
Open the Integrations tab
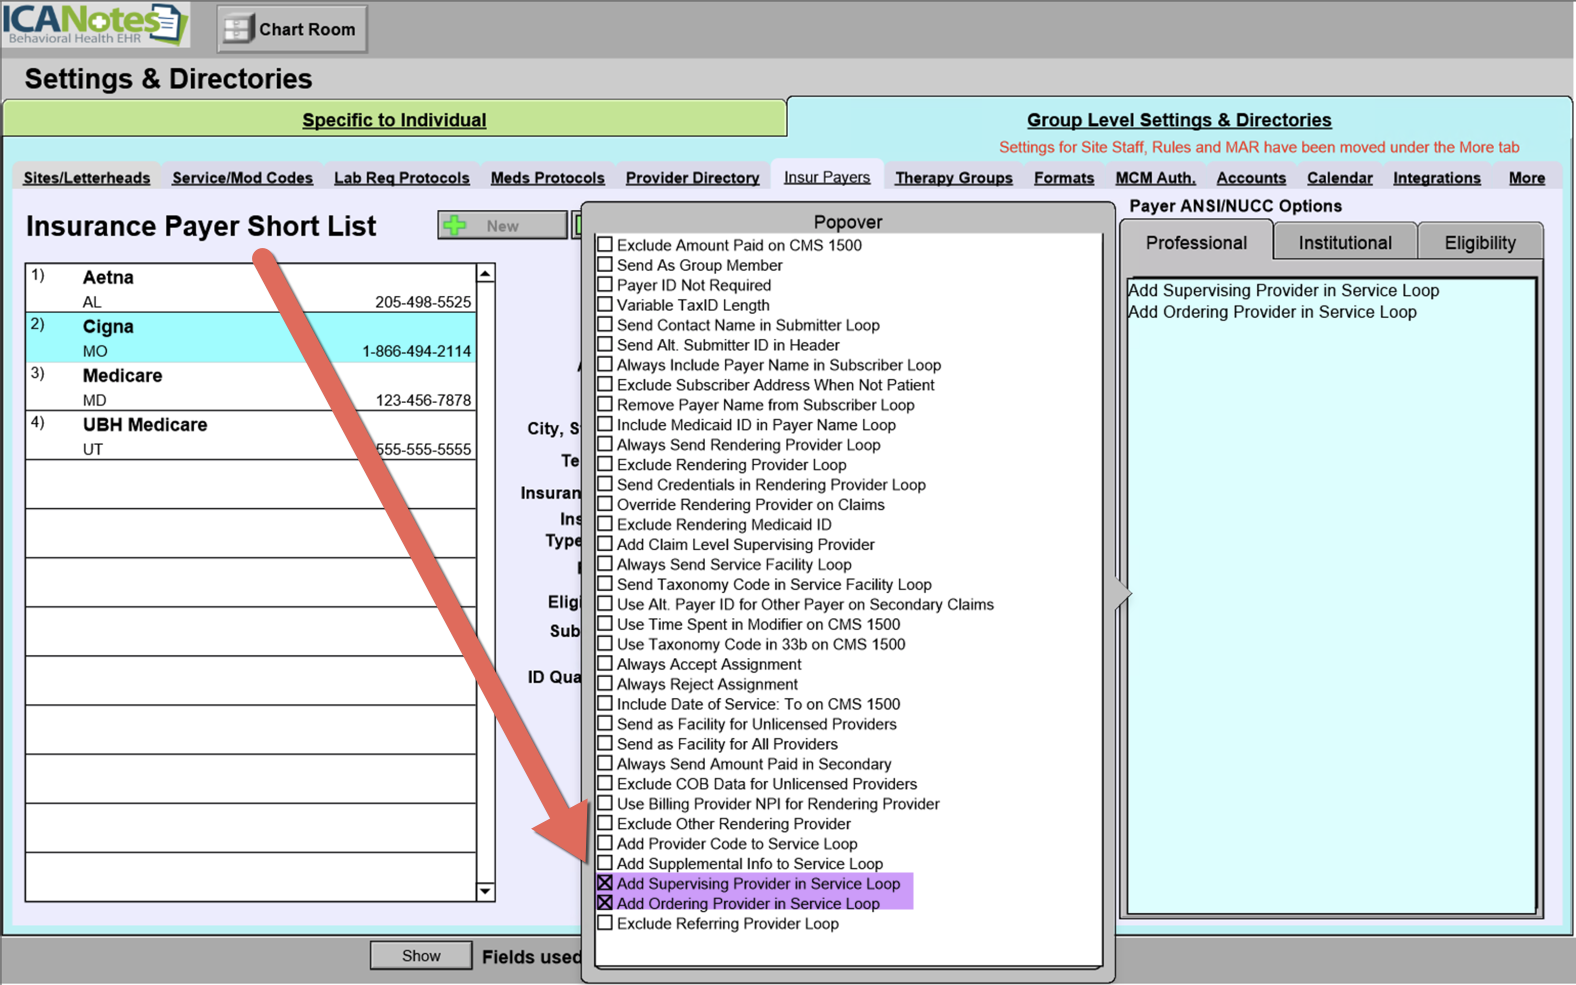click(1437, 178)
